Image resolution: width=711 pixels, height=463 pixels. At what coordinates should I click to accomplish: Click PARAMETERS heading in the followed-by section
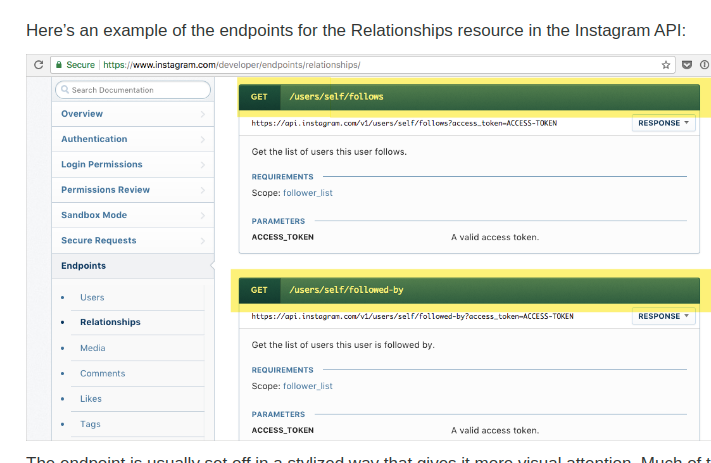click(x=278, y=414)
